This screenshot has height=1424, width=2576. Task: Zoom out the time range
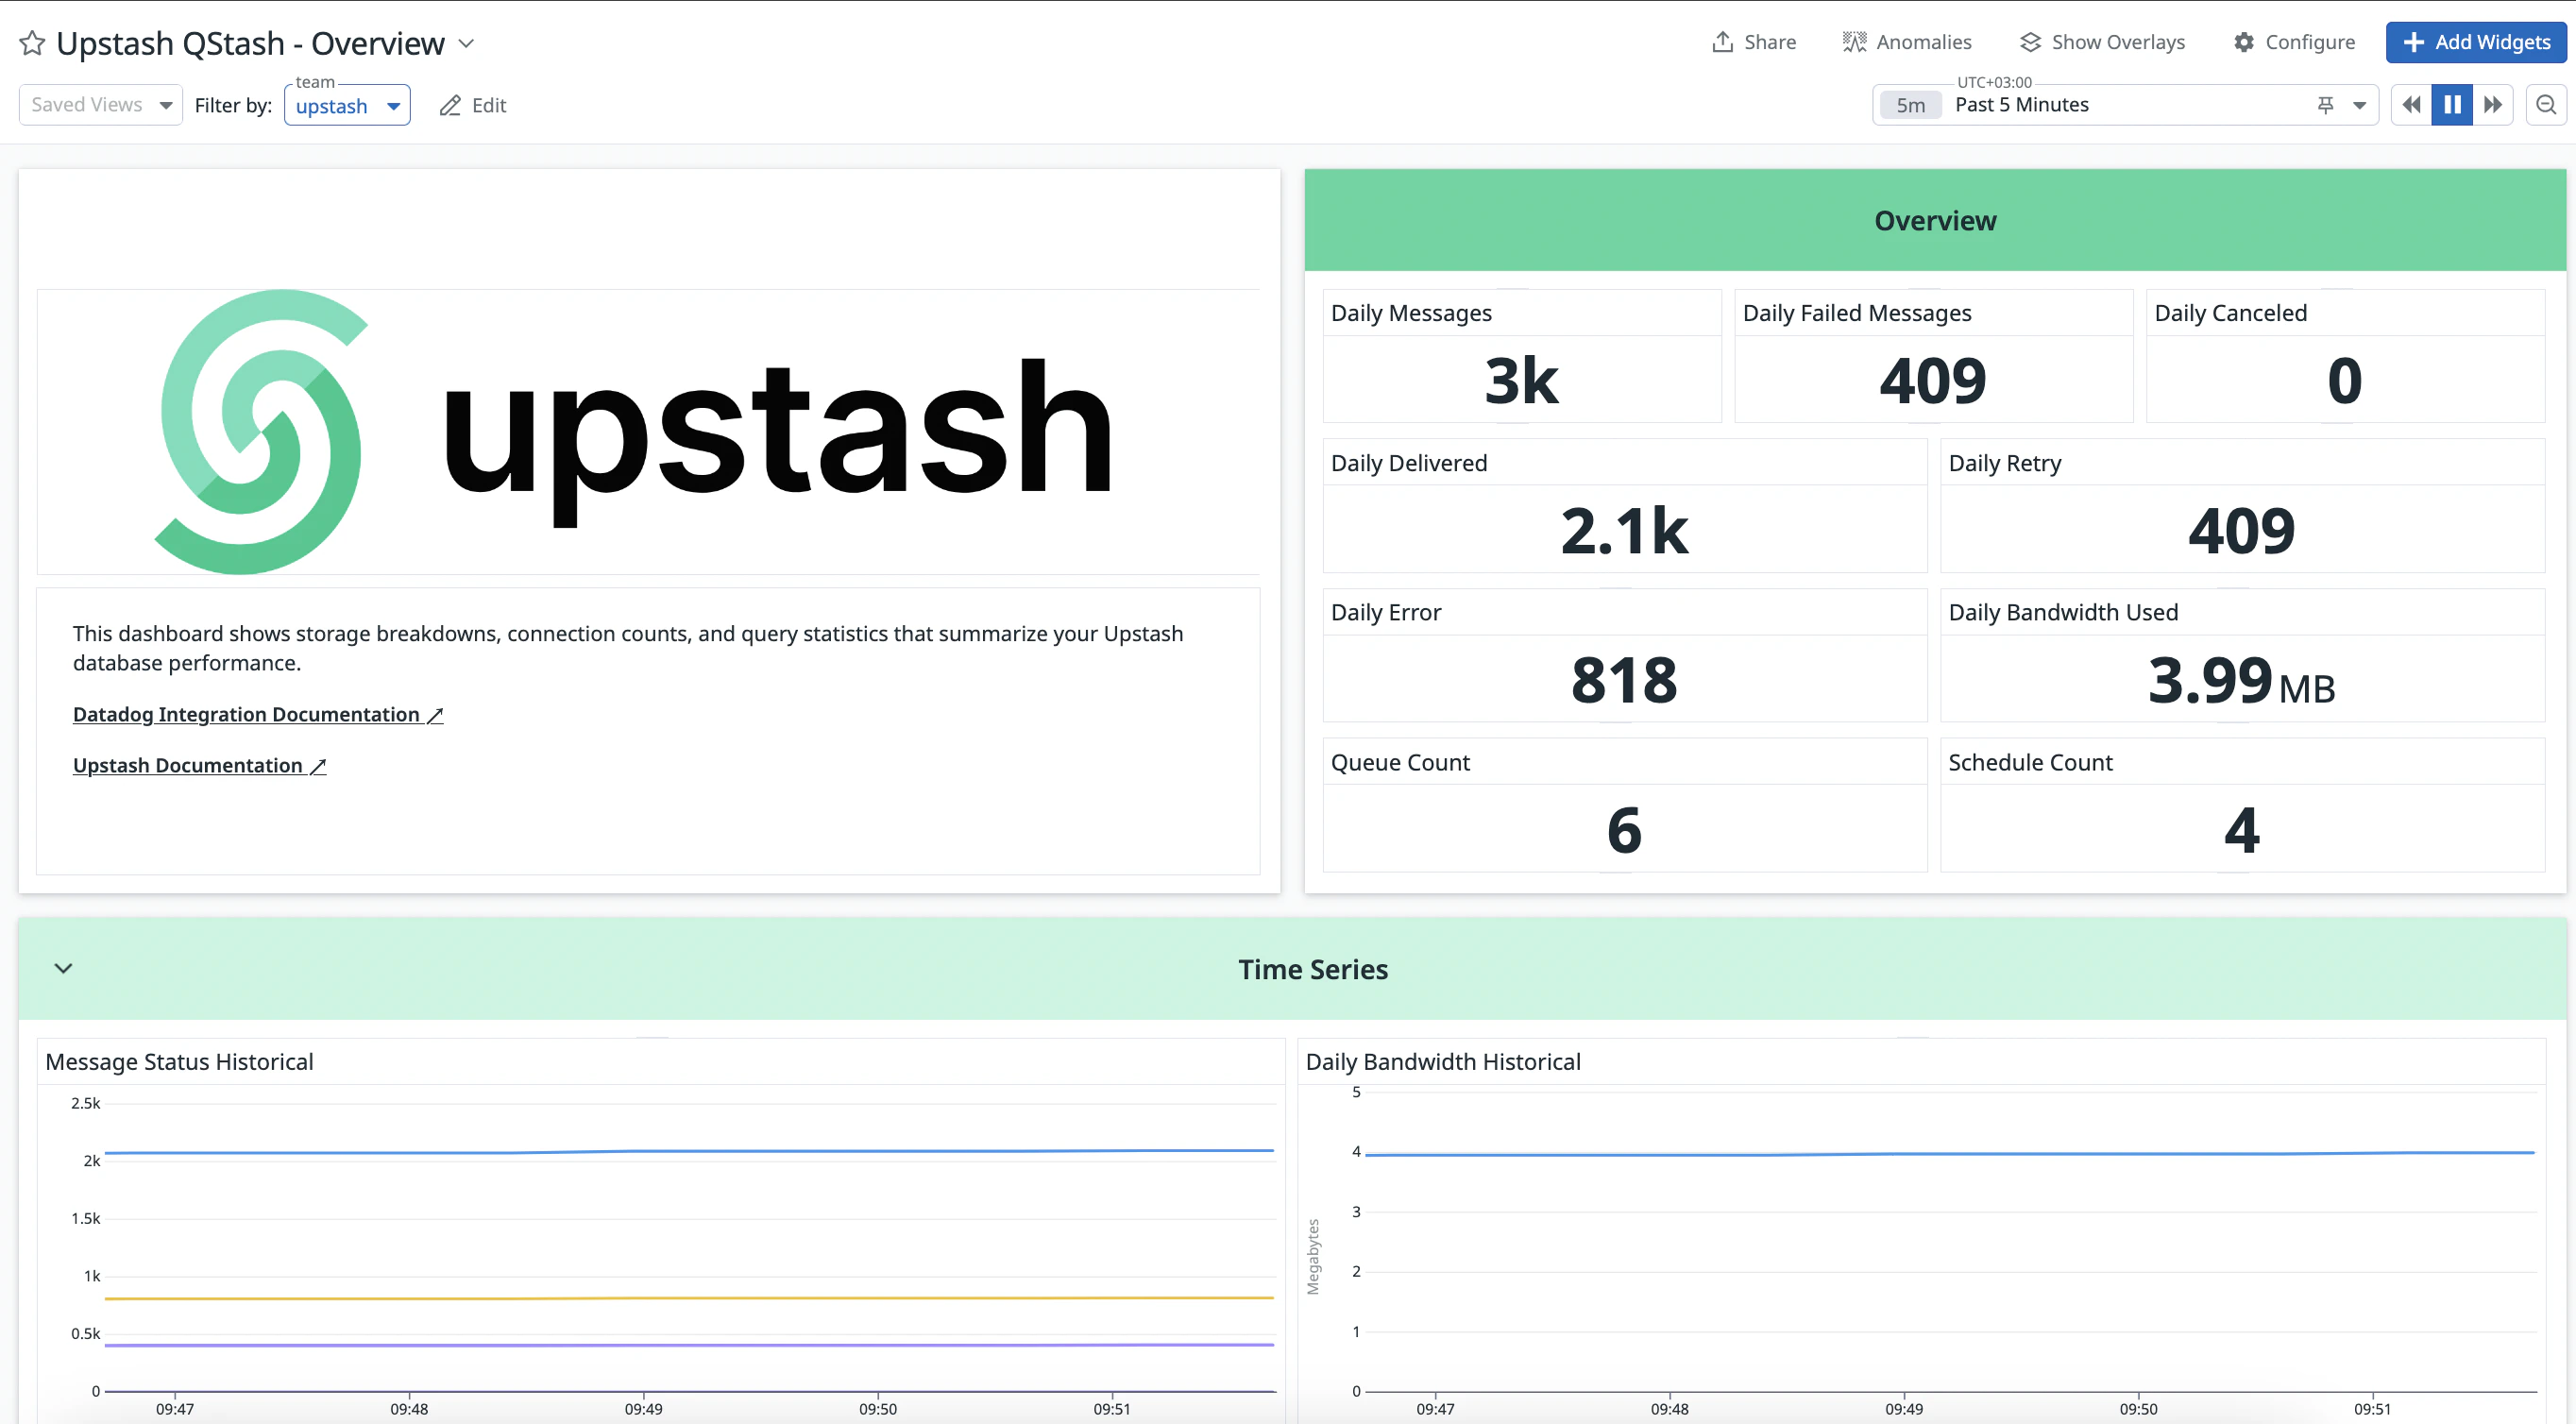(2546, 104)
